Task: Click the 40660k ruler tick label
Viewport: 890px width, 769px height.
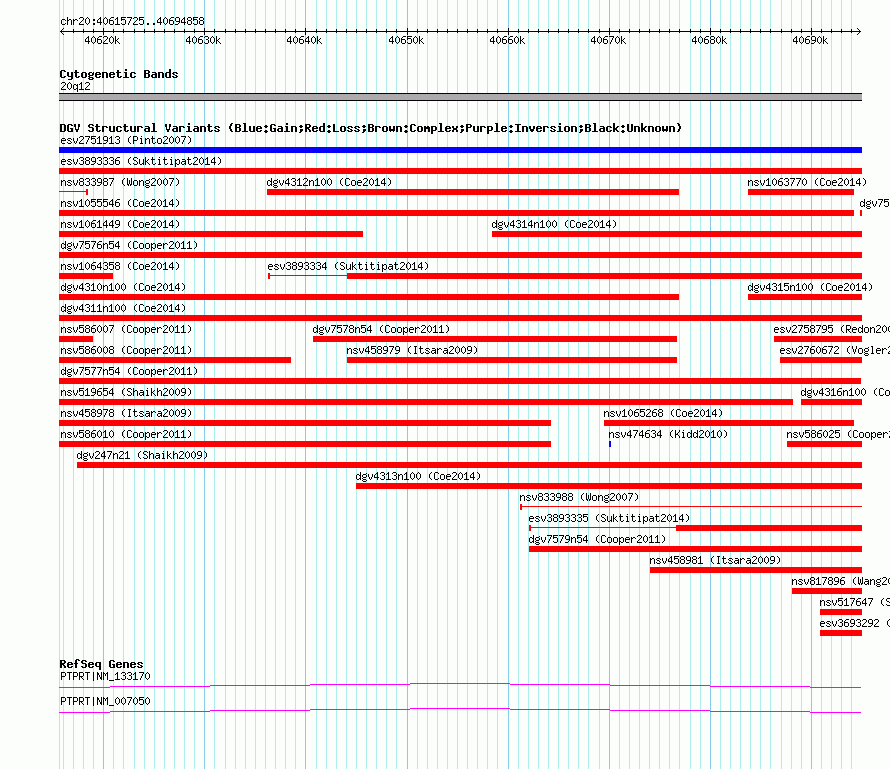Action: 507,40
